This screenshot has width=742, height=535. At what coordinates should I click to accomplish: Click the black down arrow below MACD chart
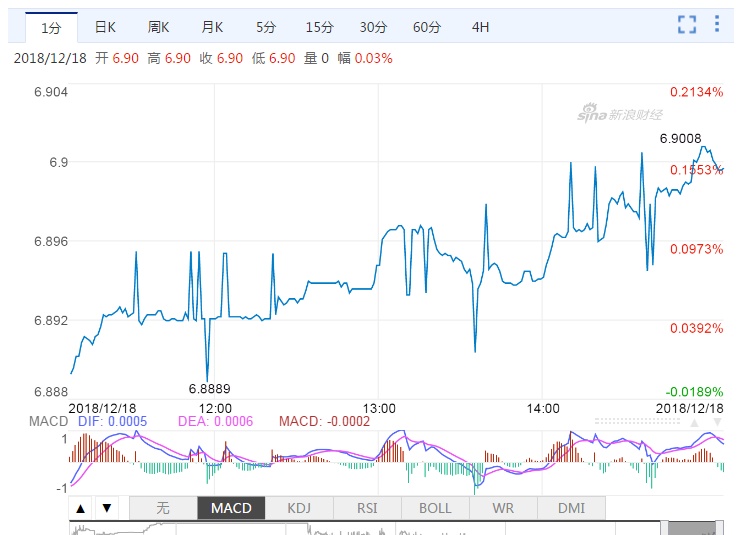point(107,509)
